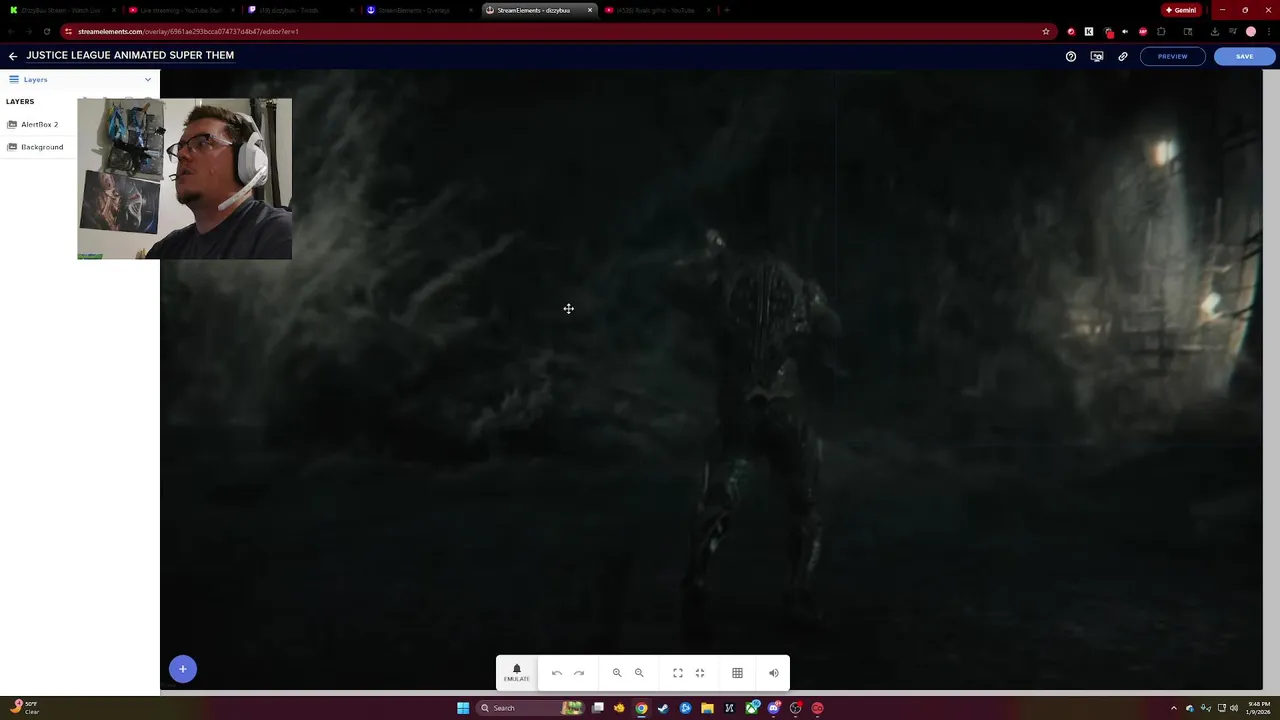Open the Adblock Plus extension icon
The width and height of the screenshot is (1280, 720).
click(1143, 31)
